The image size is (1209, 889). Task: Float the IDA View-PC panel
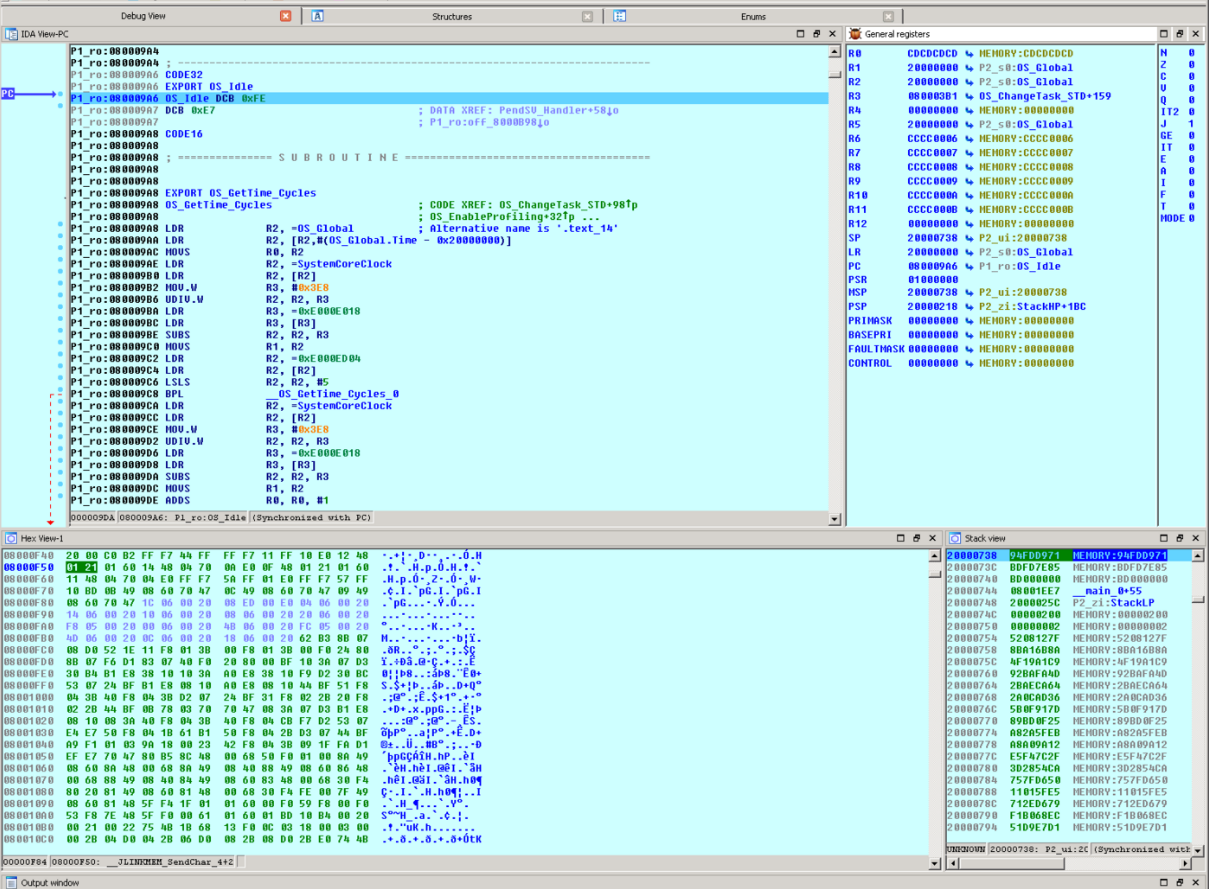(816, 34)
